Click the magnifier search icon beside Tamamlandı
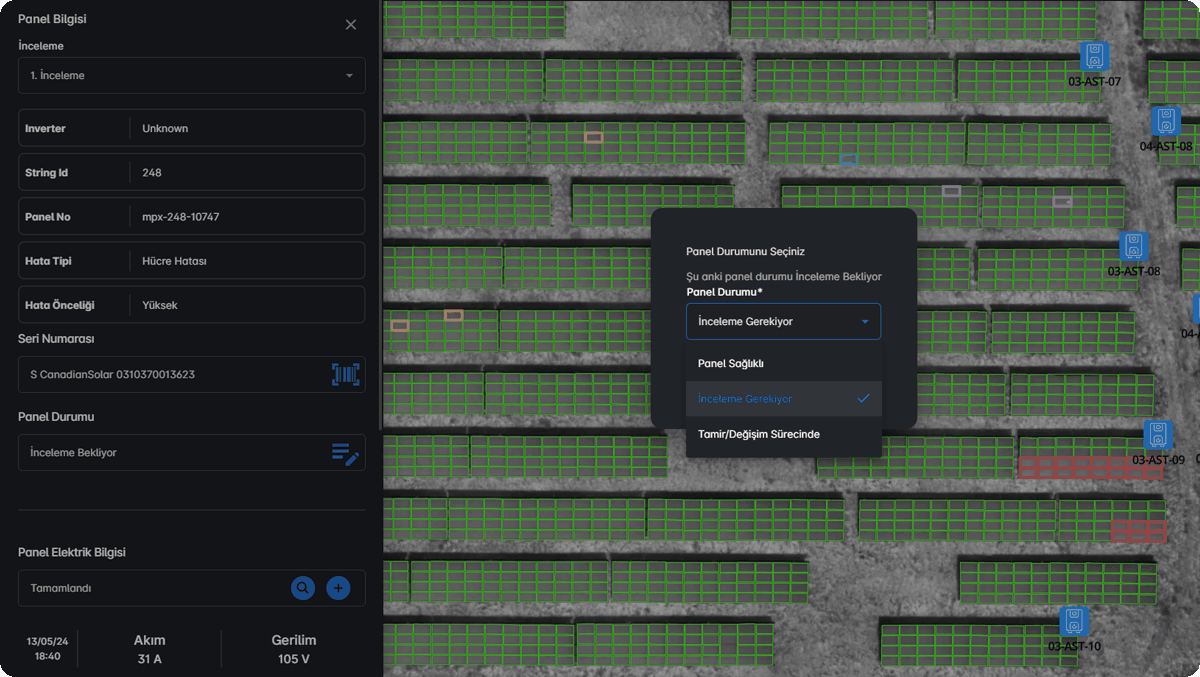 pyautogui.click(x=303, y=588)
